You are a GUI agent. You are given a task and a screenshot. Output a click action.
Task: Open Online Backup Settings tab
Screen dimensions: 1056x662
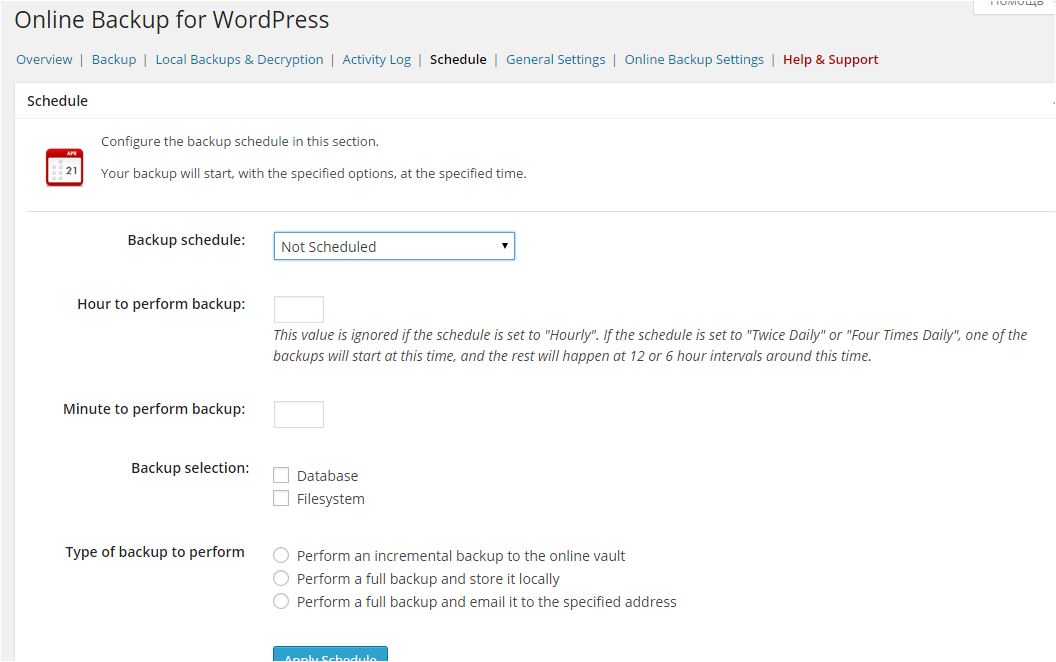click(694, 60)
